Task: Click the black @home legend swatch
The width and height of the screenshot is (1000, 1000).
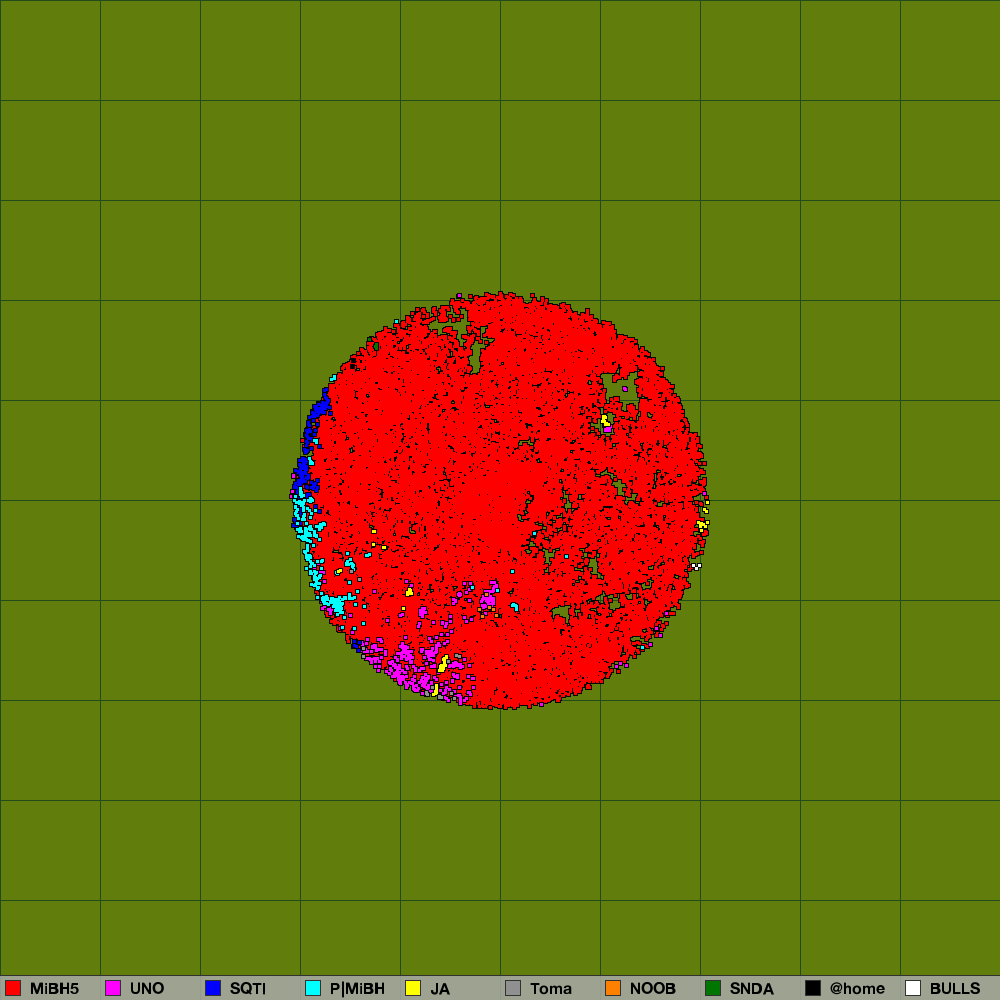Action: point(813,988)
